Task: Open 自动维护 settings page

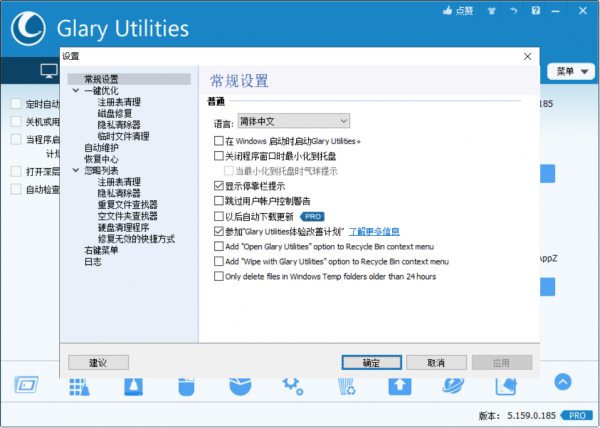Action: click(101, 148)
